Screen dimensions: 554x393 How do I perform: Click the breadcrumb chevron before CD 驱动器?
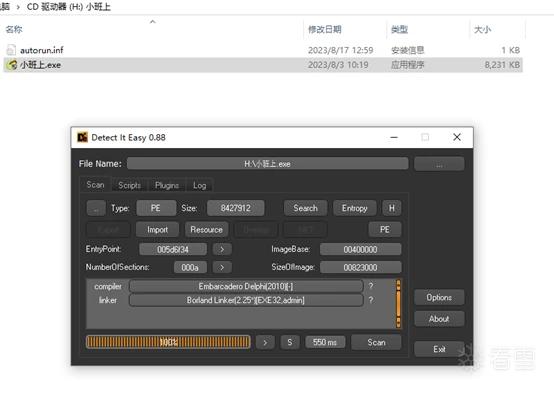click(x=18, y=7)
